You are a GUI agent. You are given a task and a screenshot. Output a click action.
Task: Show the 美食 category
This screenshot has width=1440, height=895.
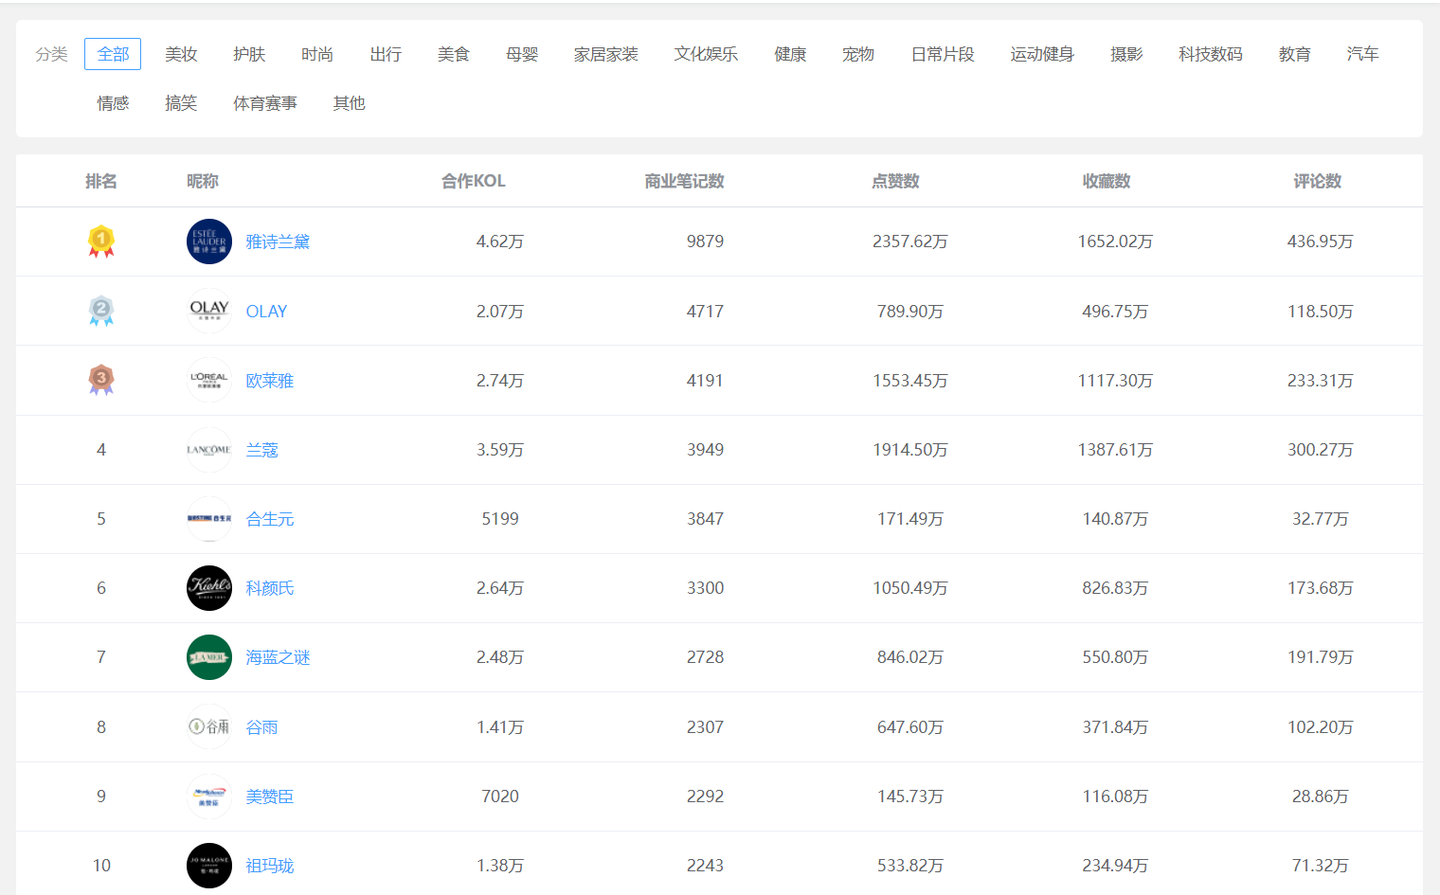pyautogui.click(x=453, y=54)
